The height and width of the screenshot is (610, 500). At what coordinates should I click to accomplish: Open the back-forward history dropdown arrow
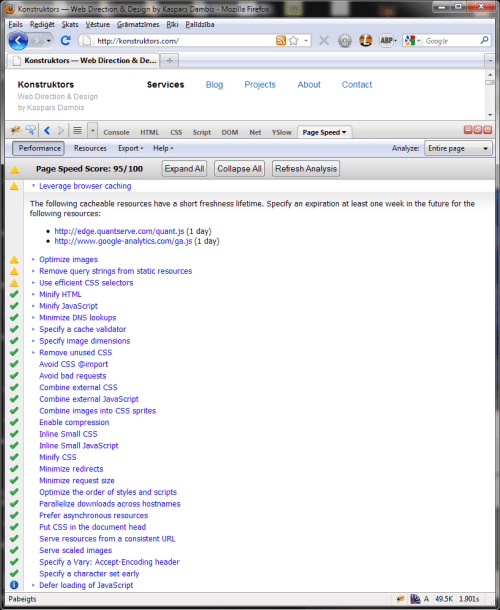point(49,40)
